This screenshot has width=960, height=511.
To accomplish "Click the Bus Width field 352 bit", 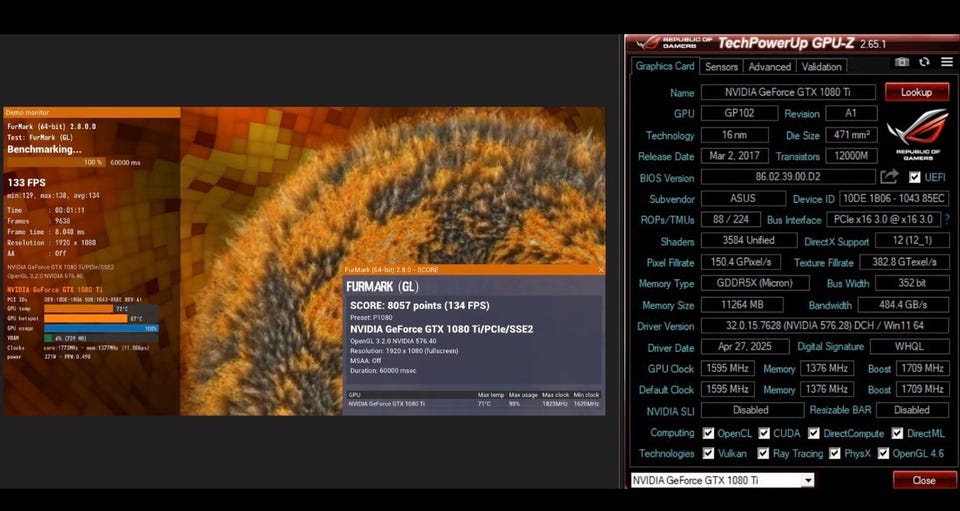I will pyautogui.click(x=912, y=283).
